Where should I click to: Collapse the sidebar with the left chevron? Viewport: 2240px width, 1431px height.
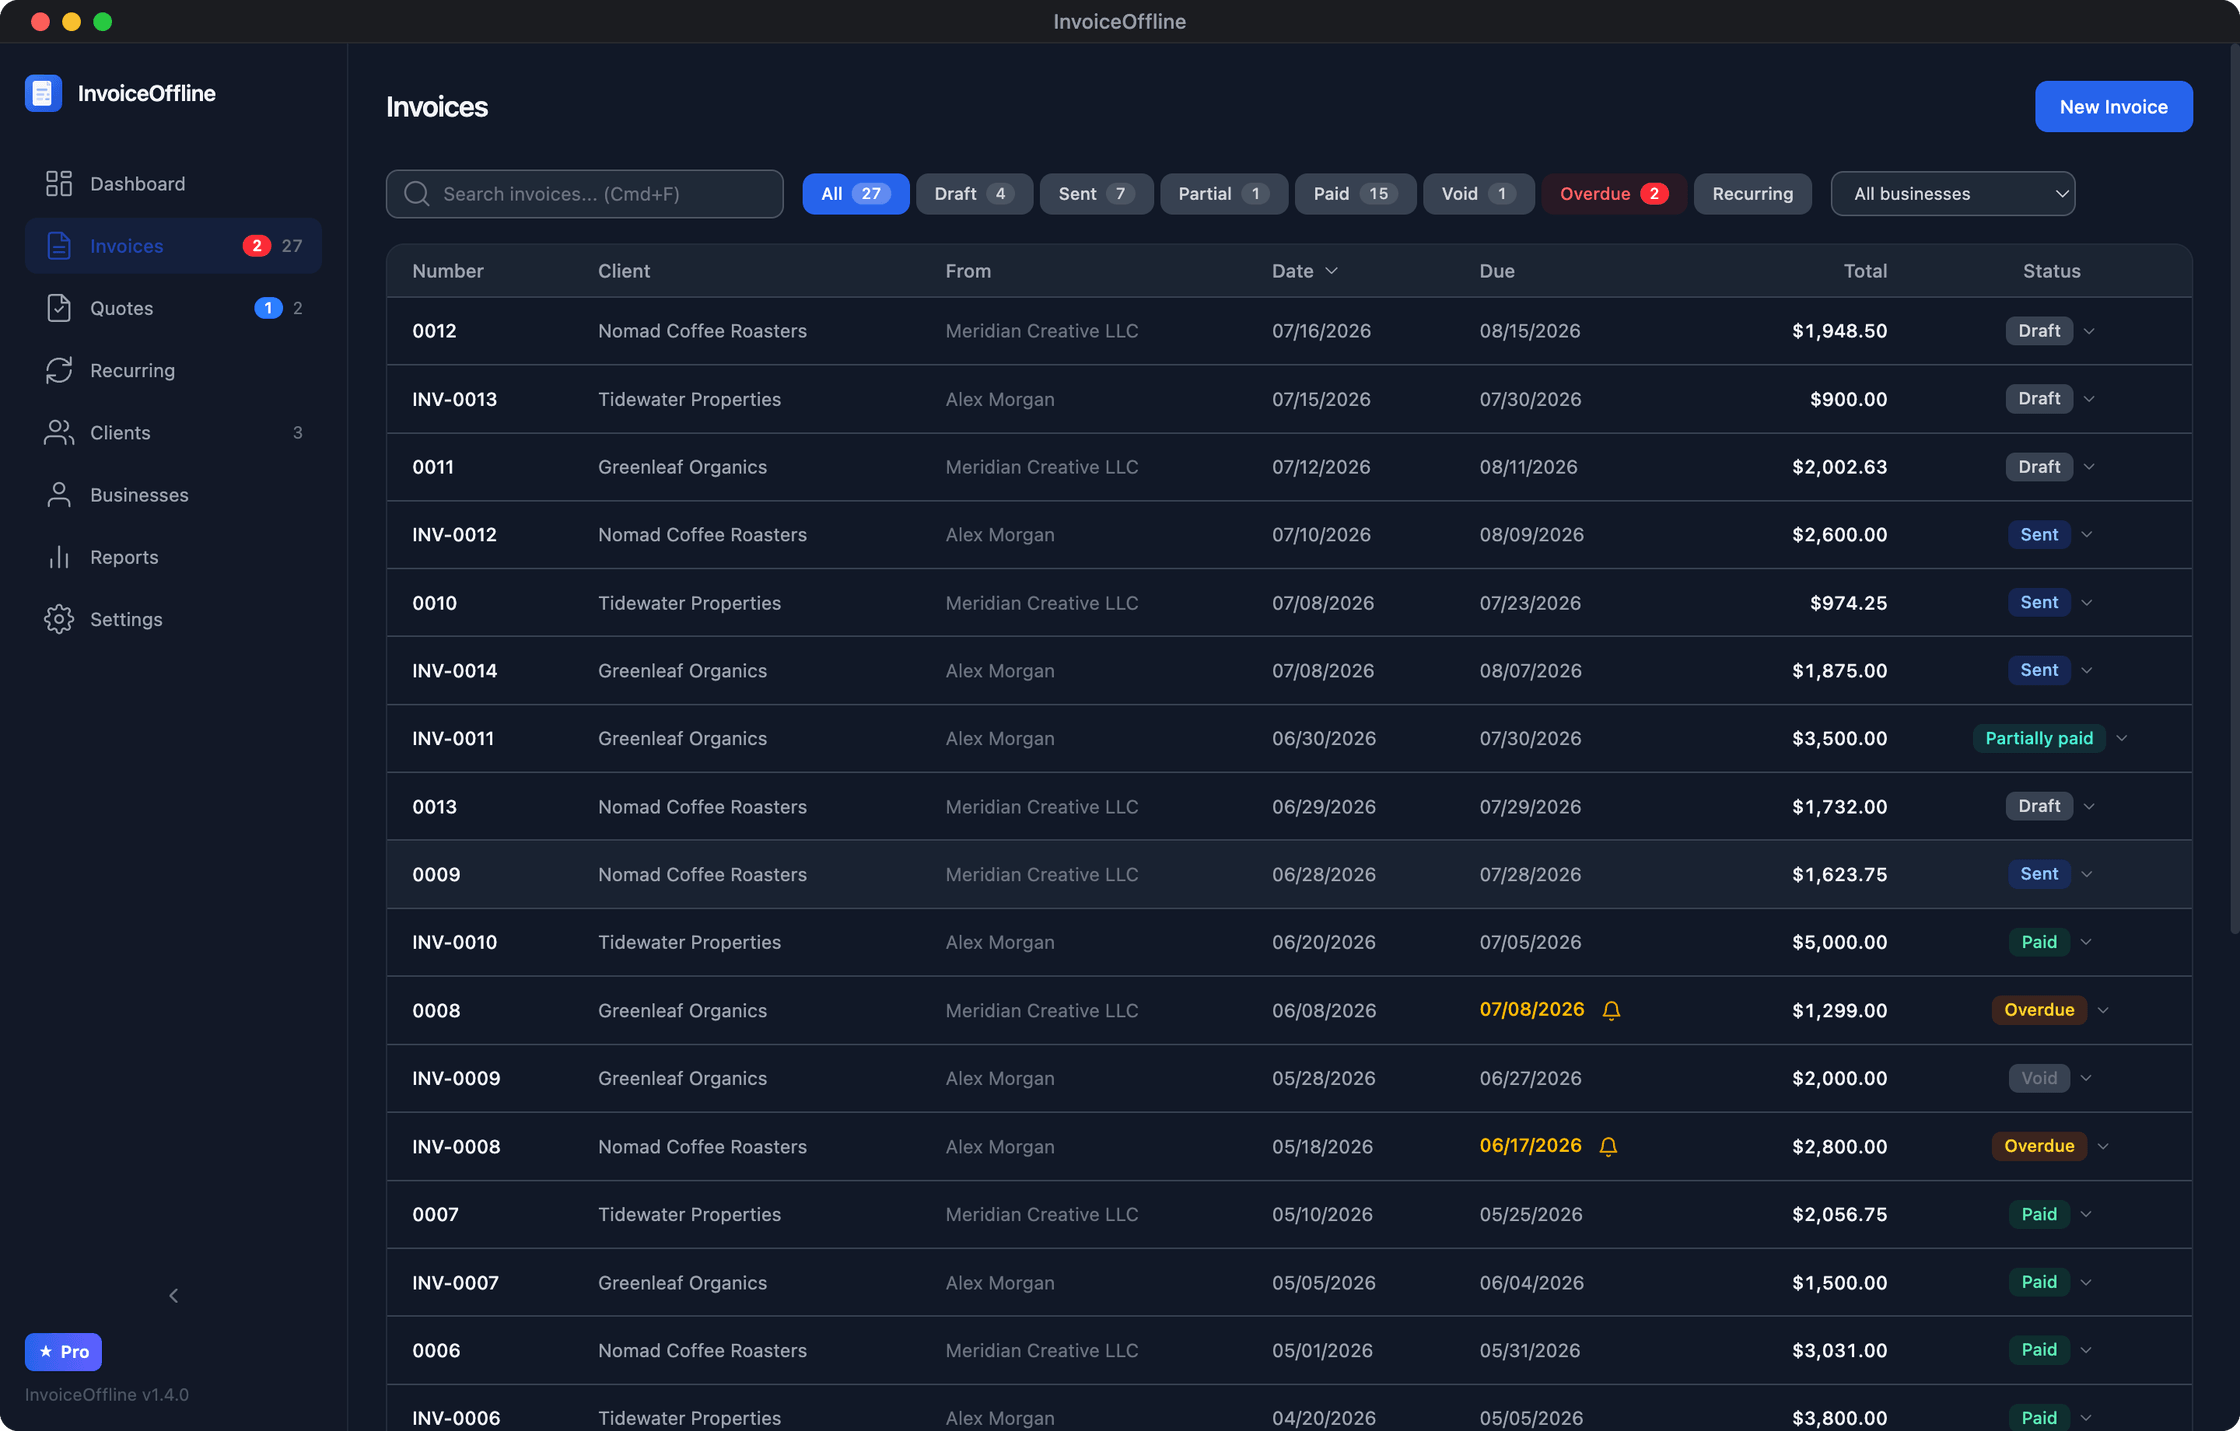[173, 1296]
